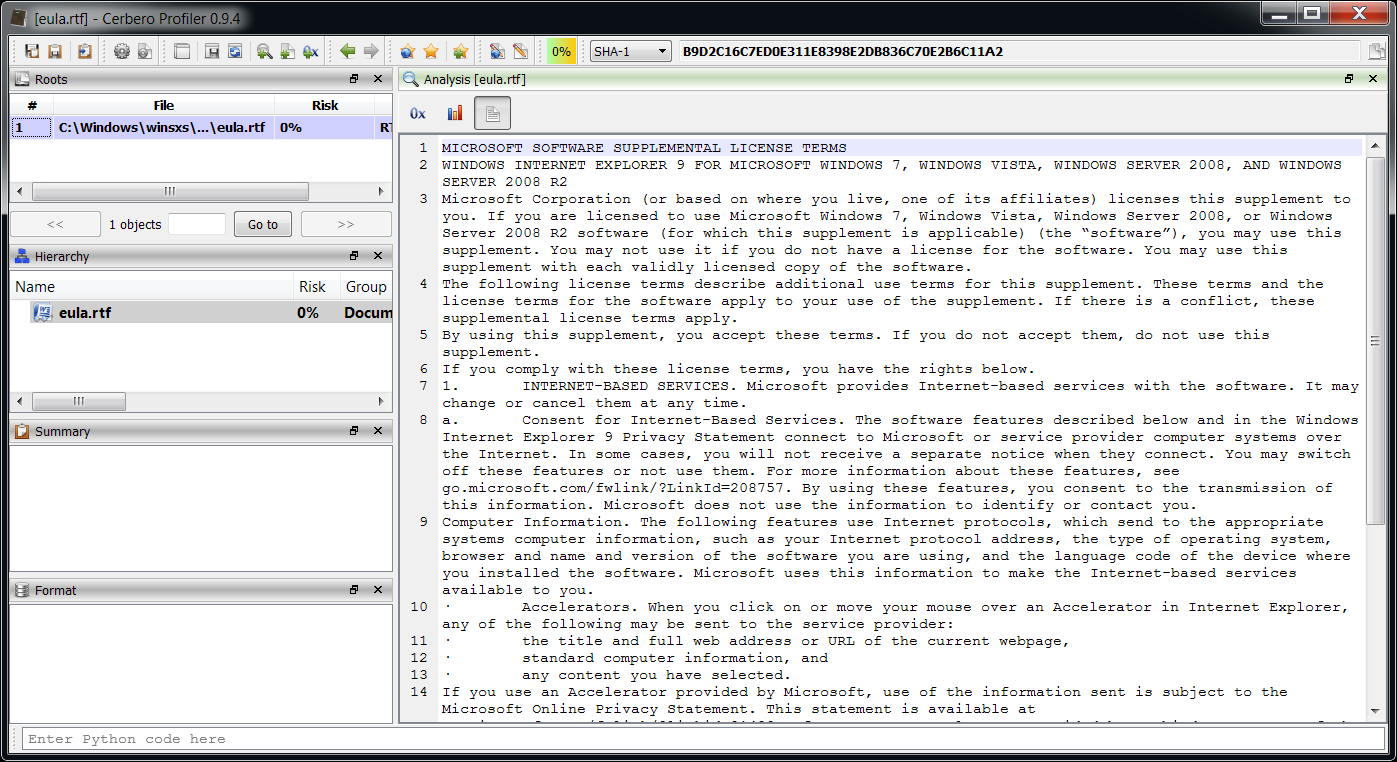Select eula.rtf in the Hierarchy tree
This screenshot has height=762, width=1397.
tap(85, 312)
